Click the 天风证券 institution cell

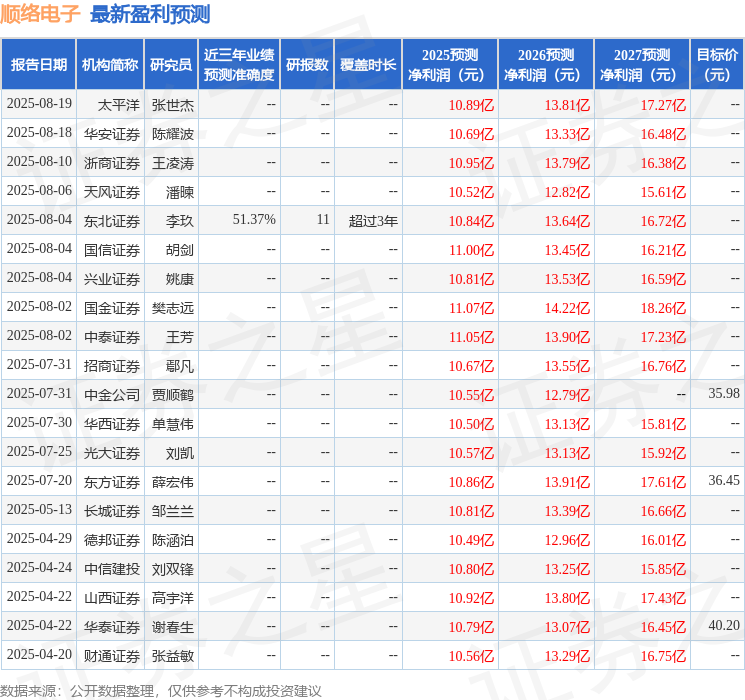tap(112, 192)
